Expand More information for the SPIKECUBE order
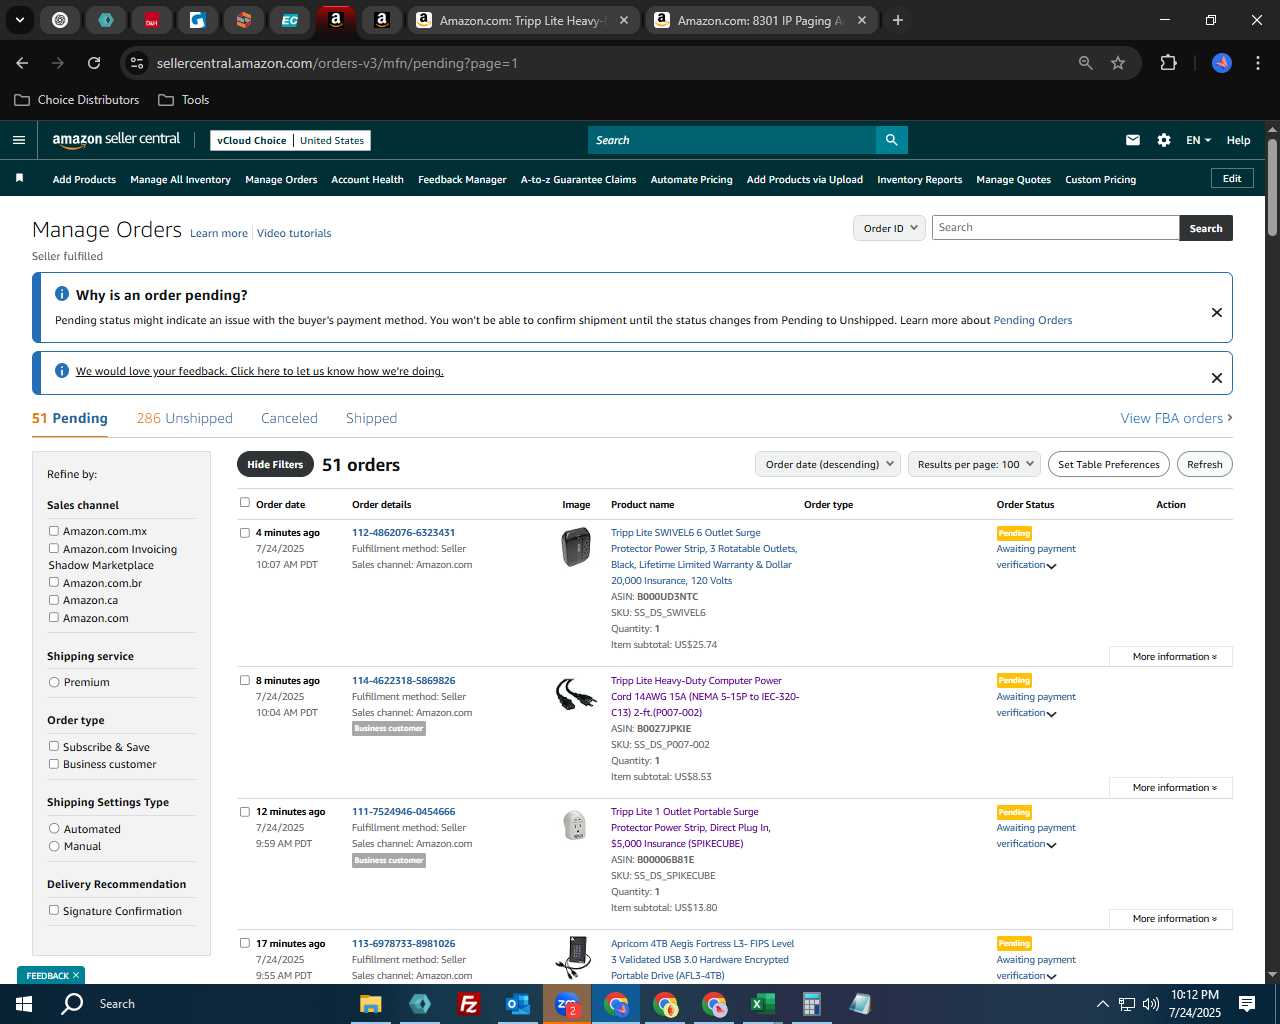The height and width of the screenshot is (1024, 1280). point(1171,919)
